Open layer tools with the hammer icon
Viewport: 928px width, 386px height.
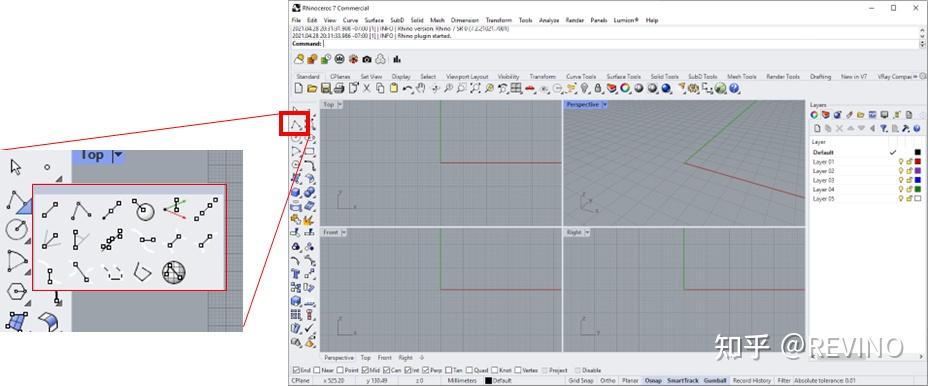pyautogui.click(x=906, y=128)
